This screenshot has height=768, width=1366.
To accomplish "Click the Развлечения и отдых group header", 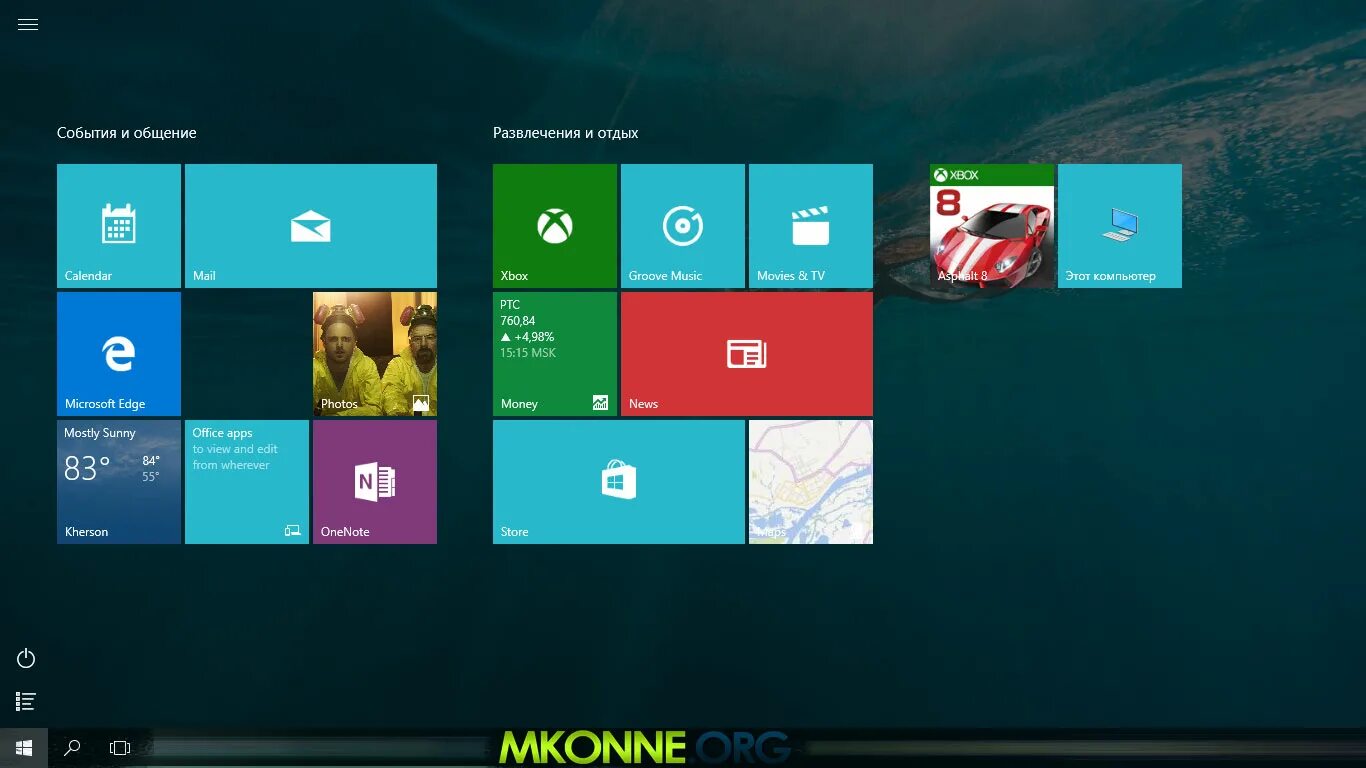I will click(x=565, y=133).
